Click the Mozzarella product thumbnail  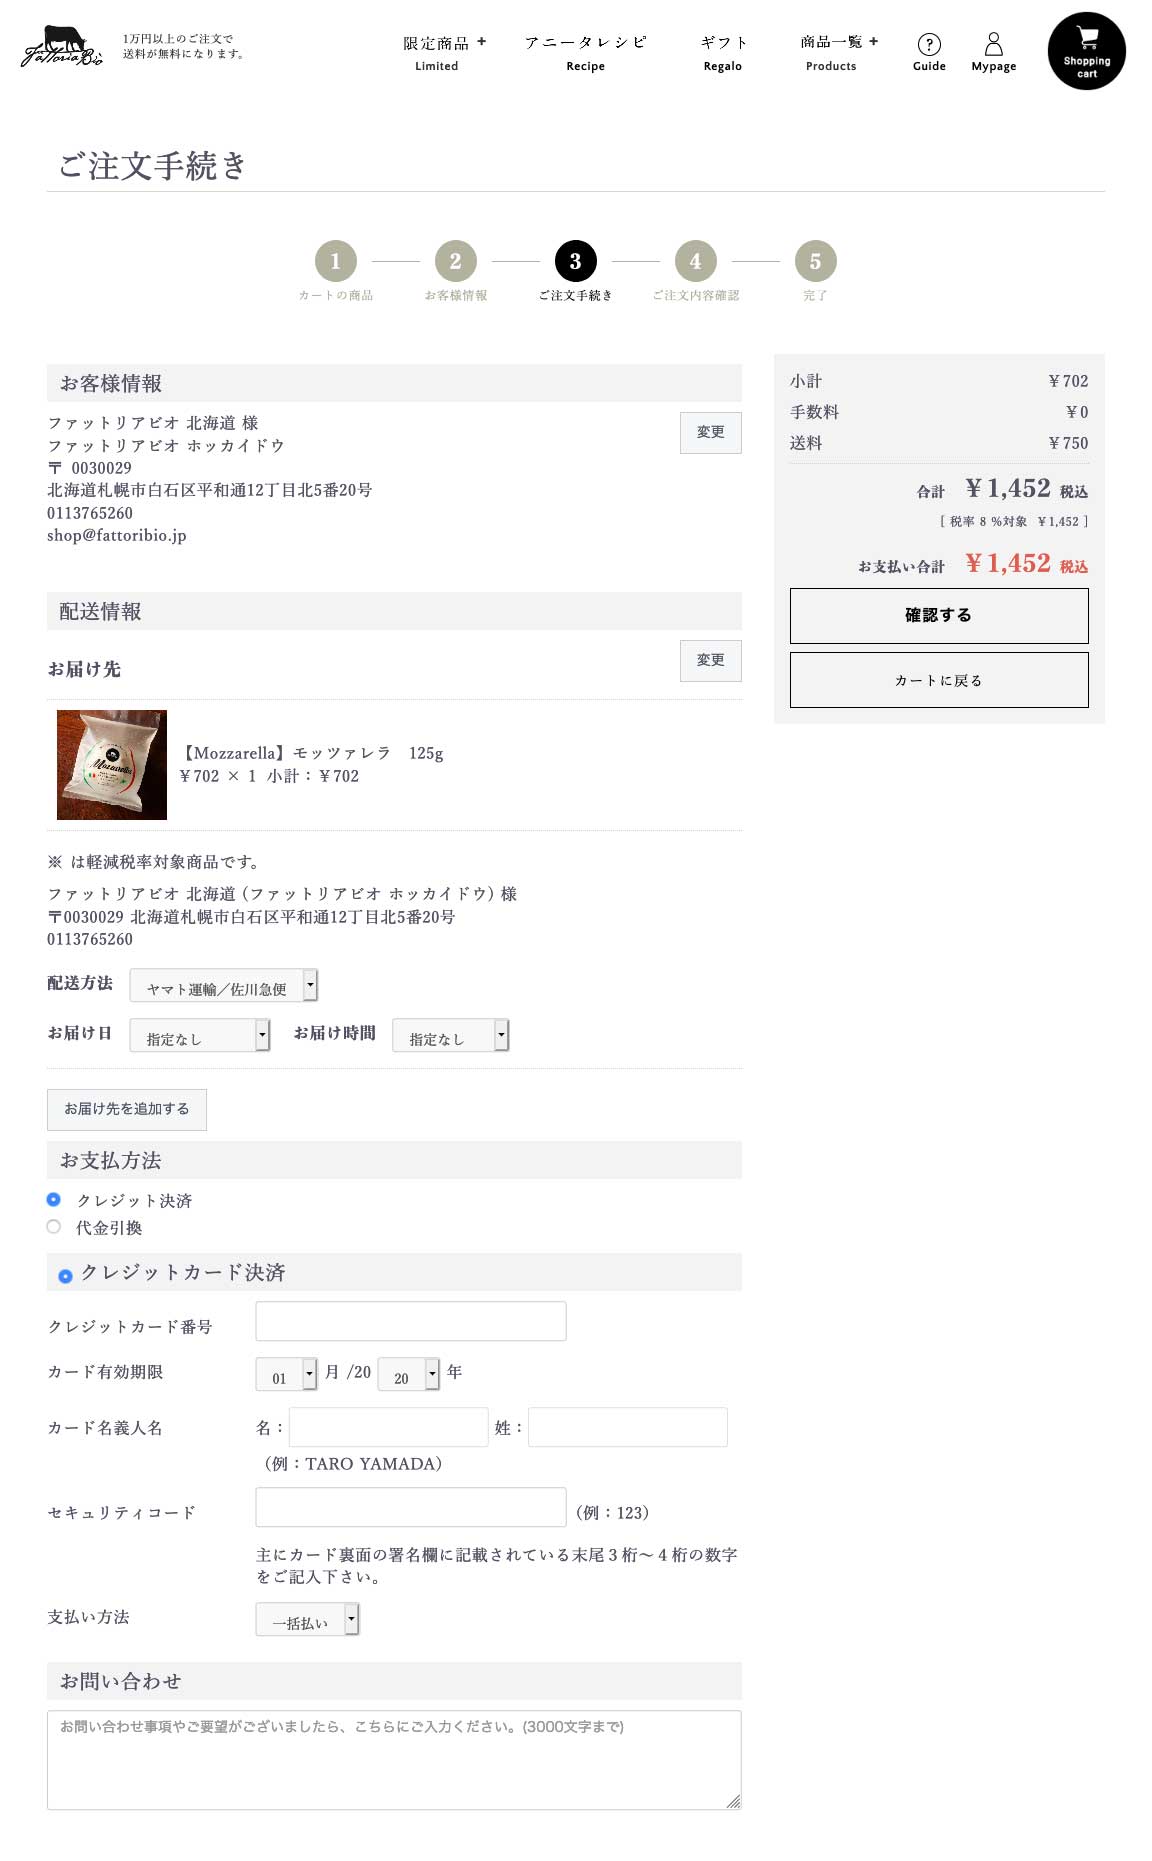tap(112, 765)
